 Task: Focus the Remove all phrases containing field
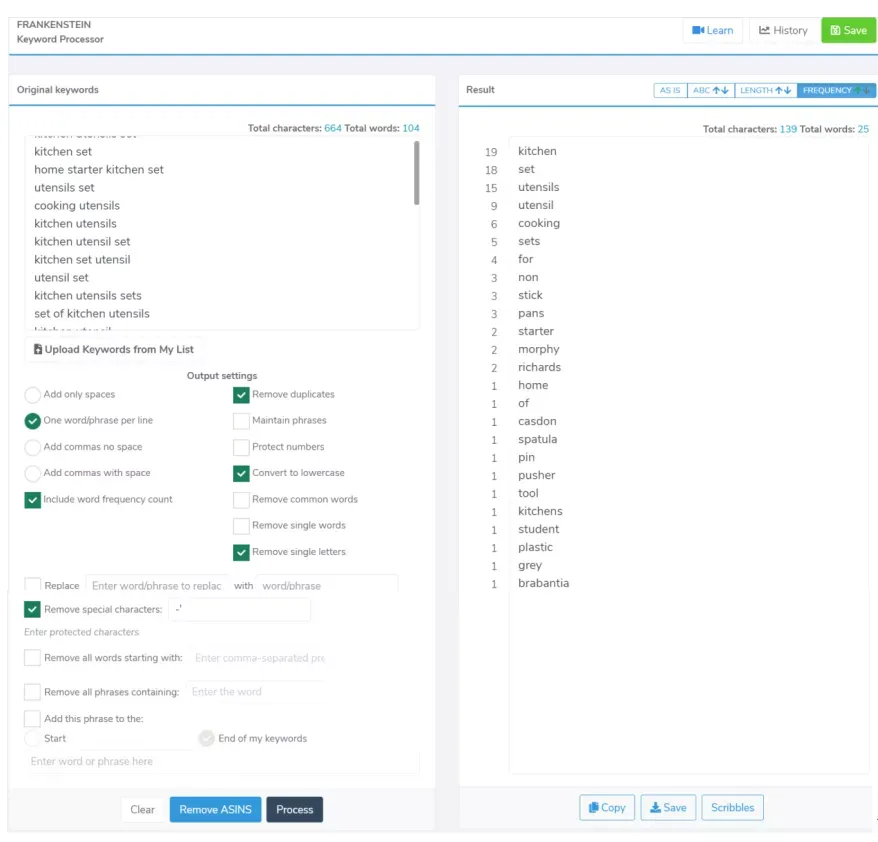(256, 692)
